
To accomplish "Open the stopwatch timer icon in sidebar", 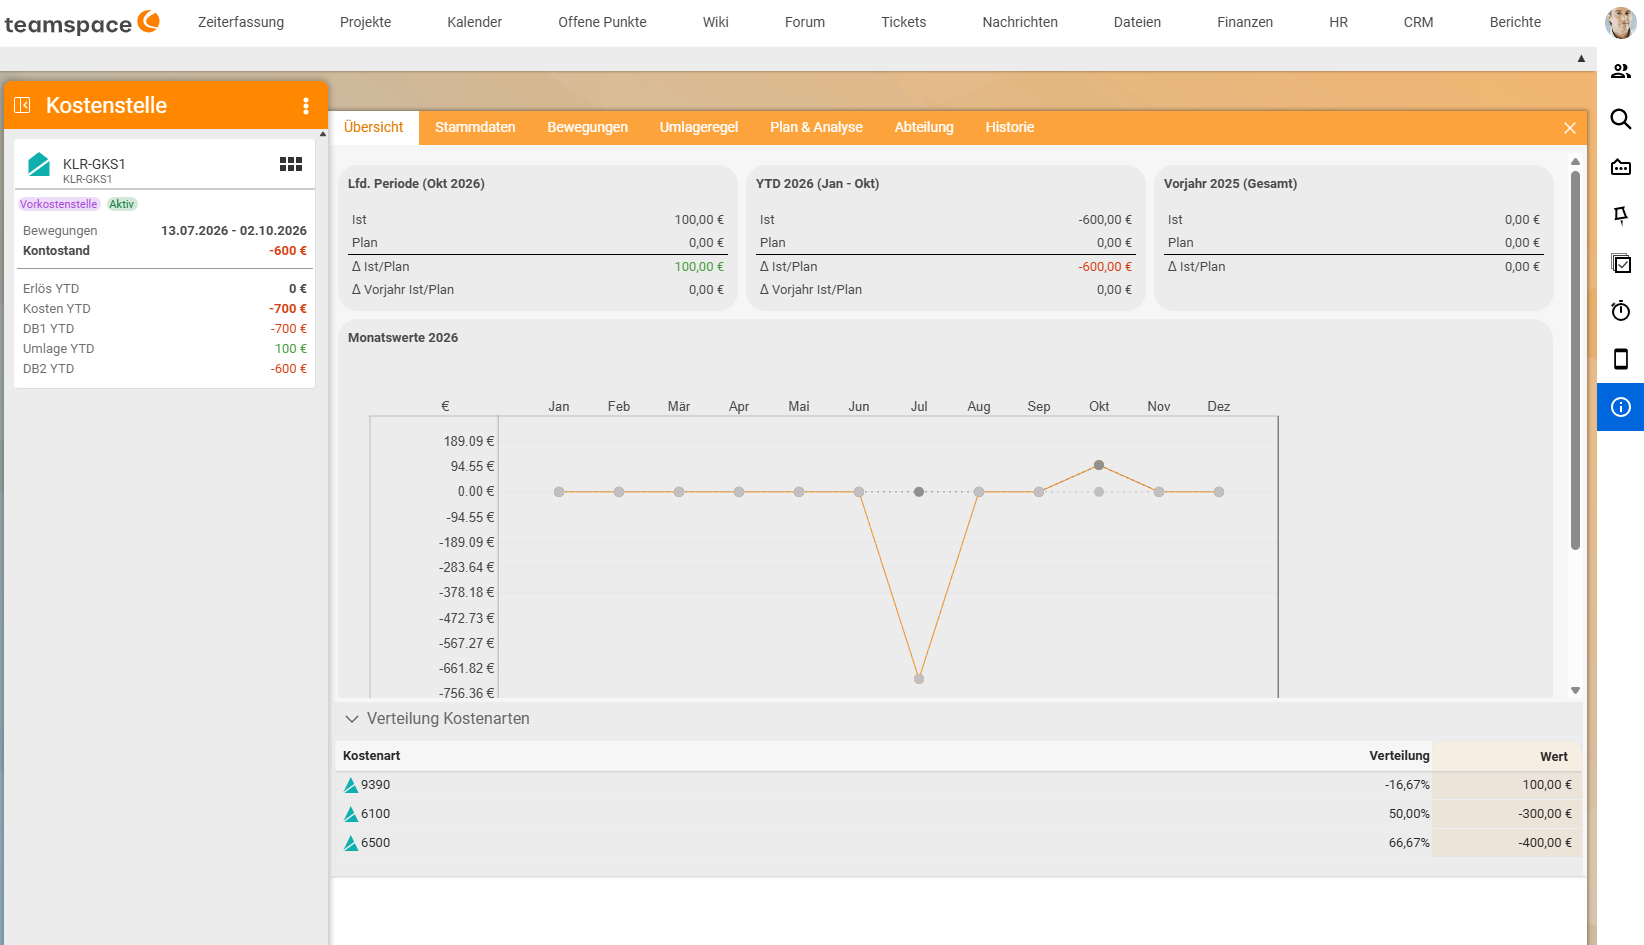I will (1621, 311).
